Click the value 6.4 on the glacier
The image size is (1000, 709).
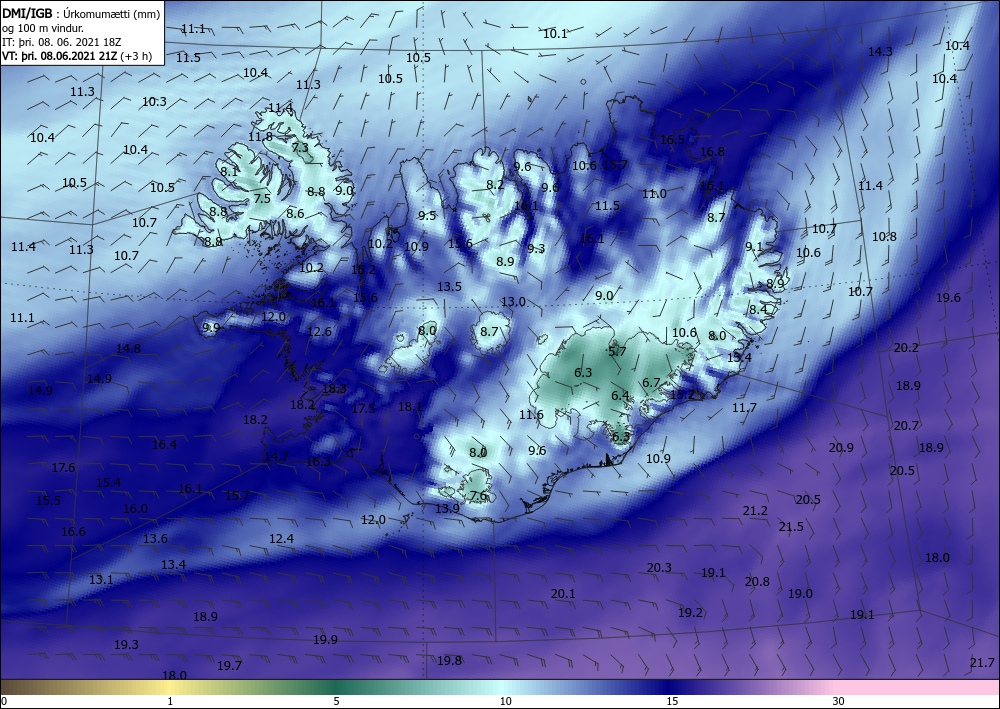[620, 396]
